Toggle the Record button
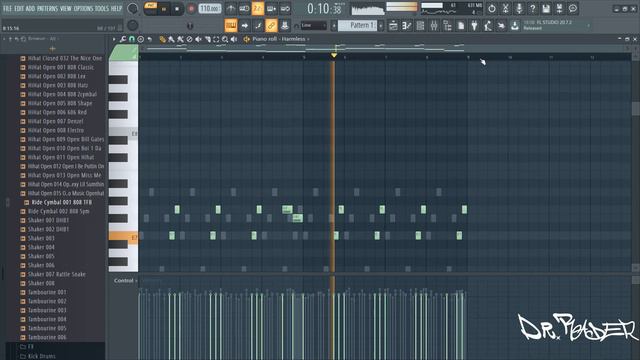The image size is (640, 360). (191, 9)
